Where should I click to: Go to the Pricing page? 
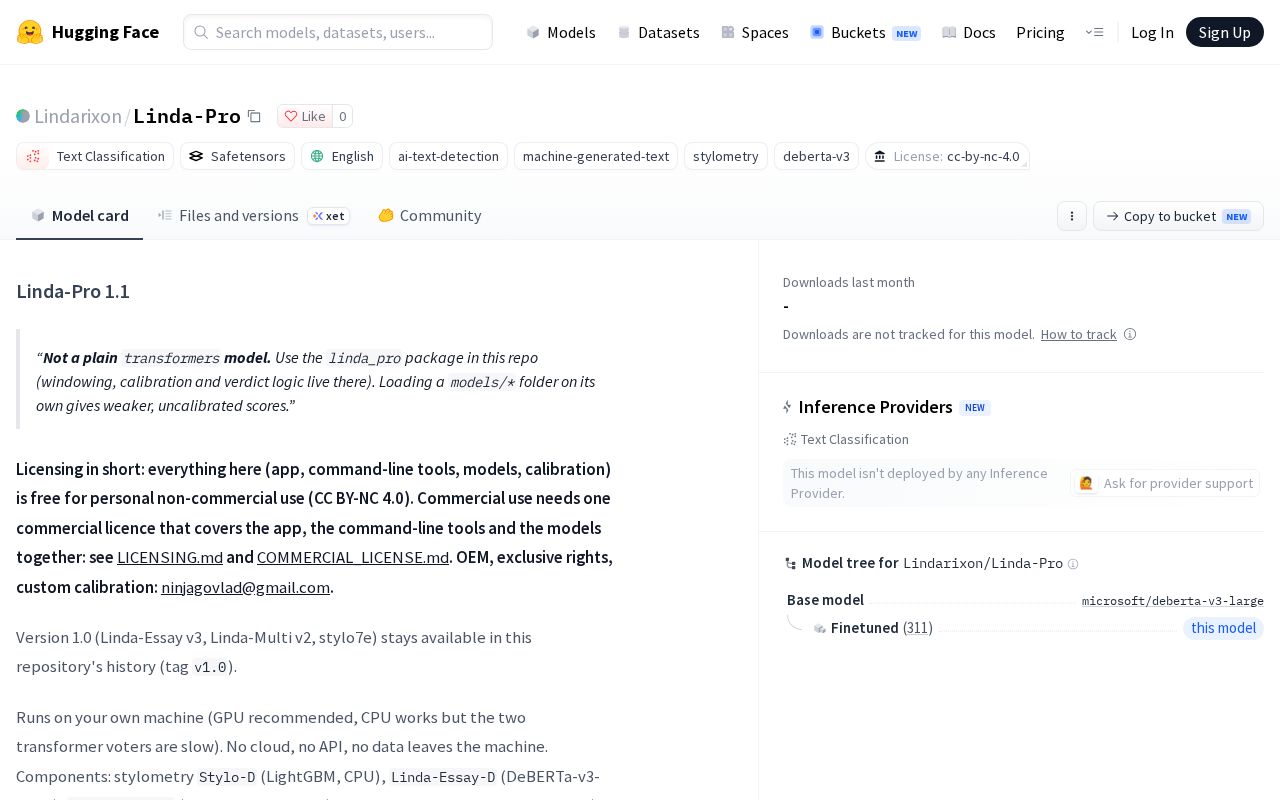pos(1040,32)
